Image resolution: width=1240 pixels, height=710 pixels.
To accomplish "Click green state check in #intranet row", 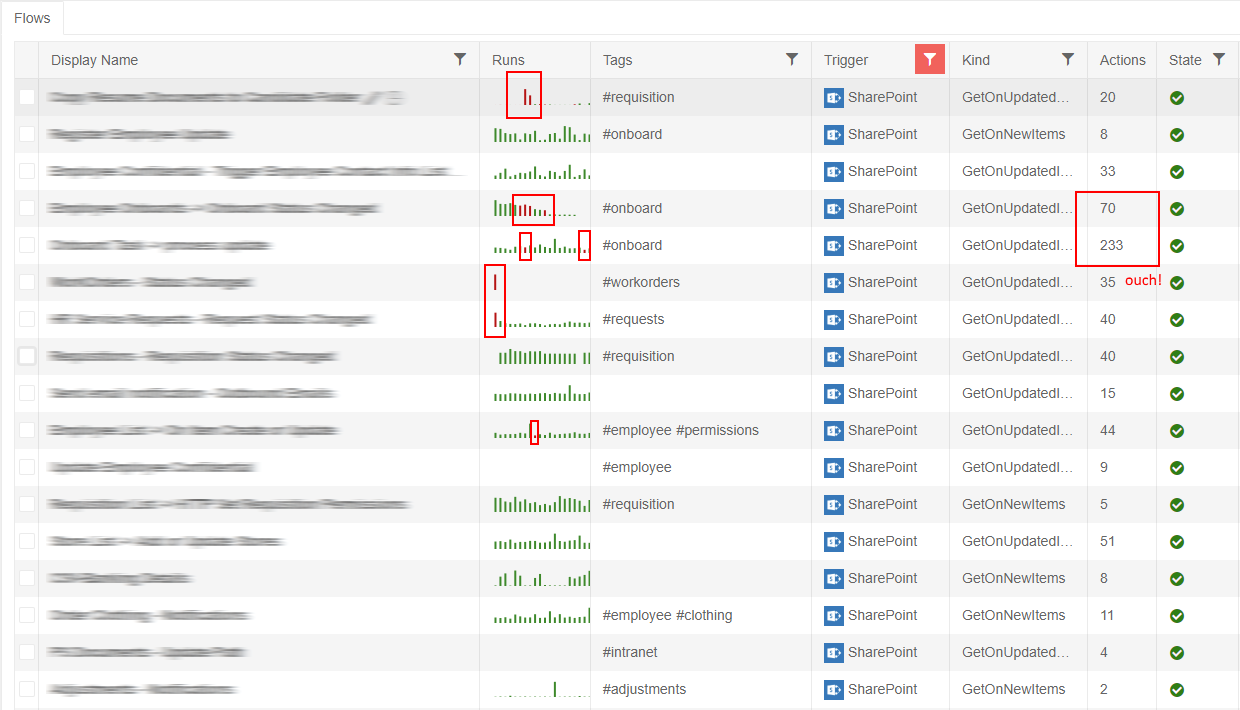I will click(x=1177, y=653).
